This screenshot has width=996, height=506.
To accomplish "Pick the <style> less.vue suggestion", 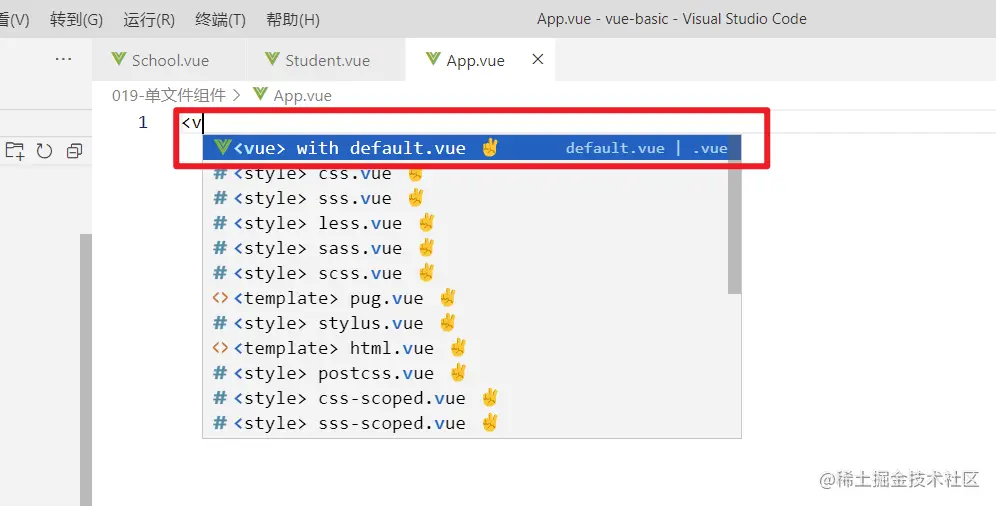I will point(466,223).
